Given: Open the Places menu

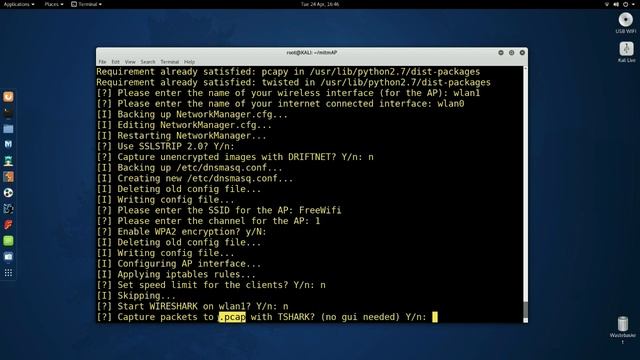Looking at the screenshot, I should [53, 4].
